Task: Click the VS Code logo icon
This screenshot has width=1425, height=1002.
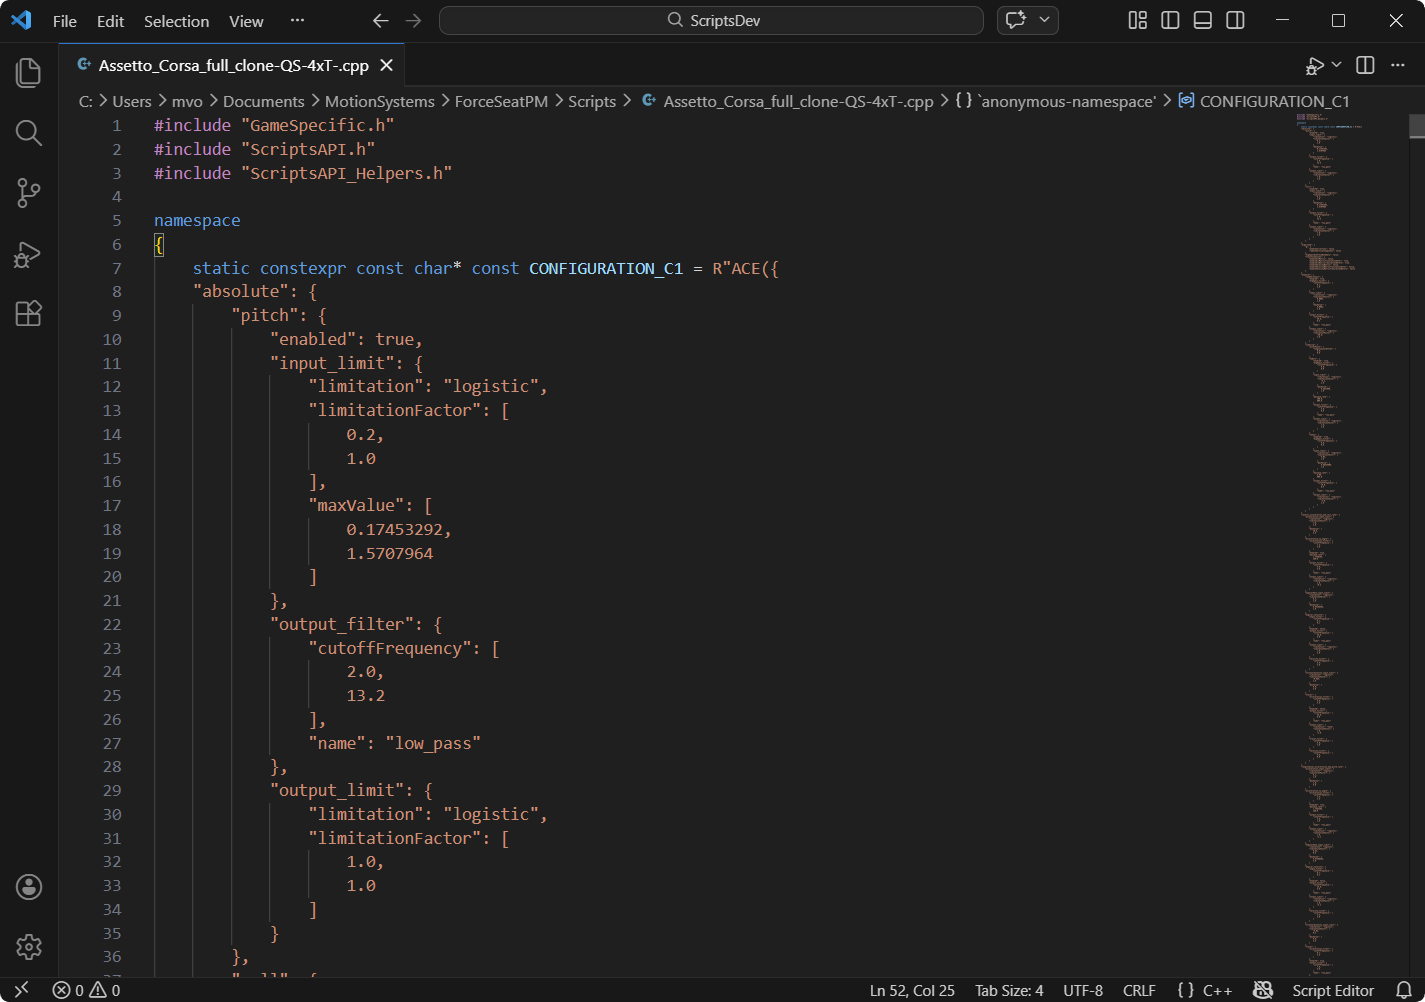Action: pyautogui.click(x=21, y=20)
